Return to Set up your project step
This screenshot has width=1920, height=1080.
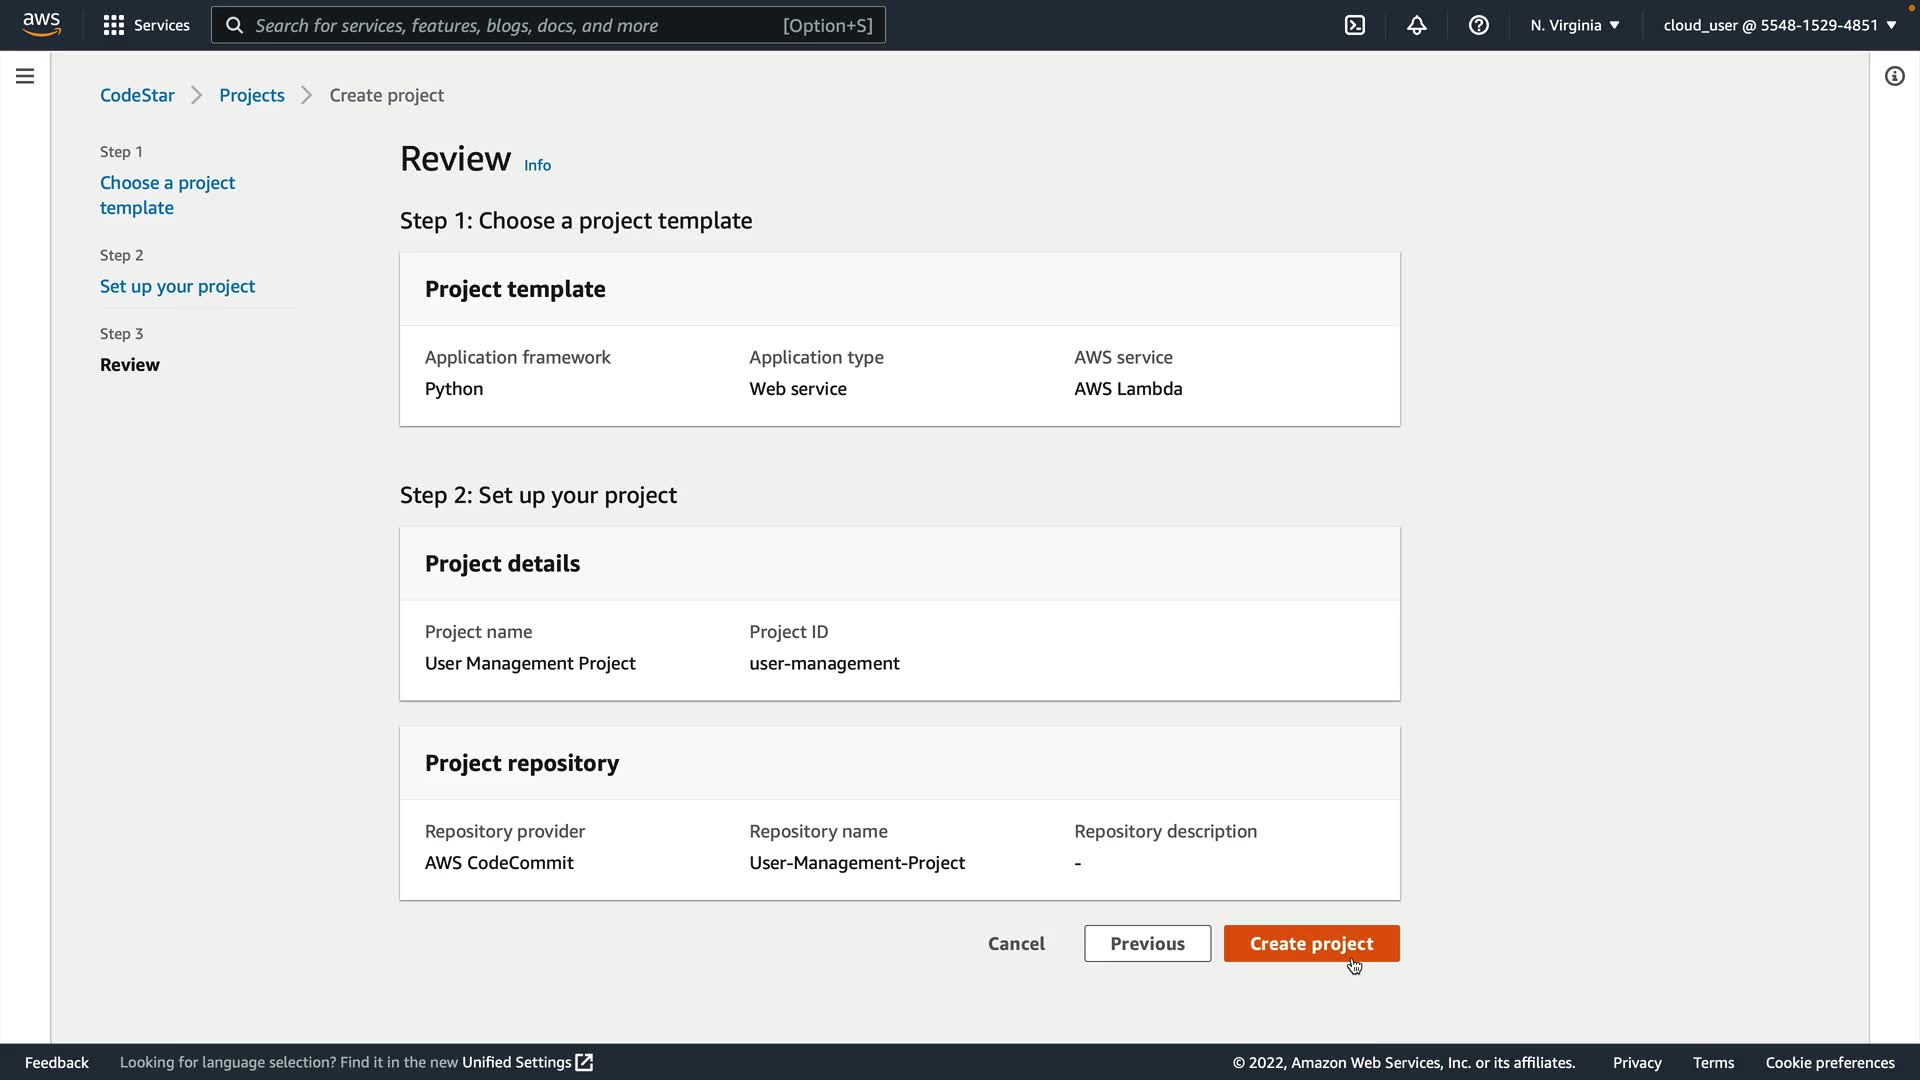pos(177,286)
